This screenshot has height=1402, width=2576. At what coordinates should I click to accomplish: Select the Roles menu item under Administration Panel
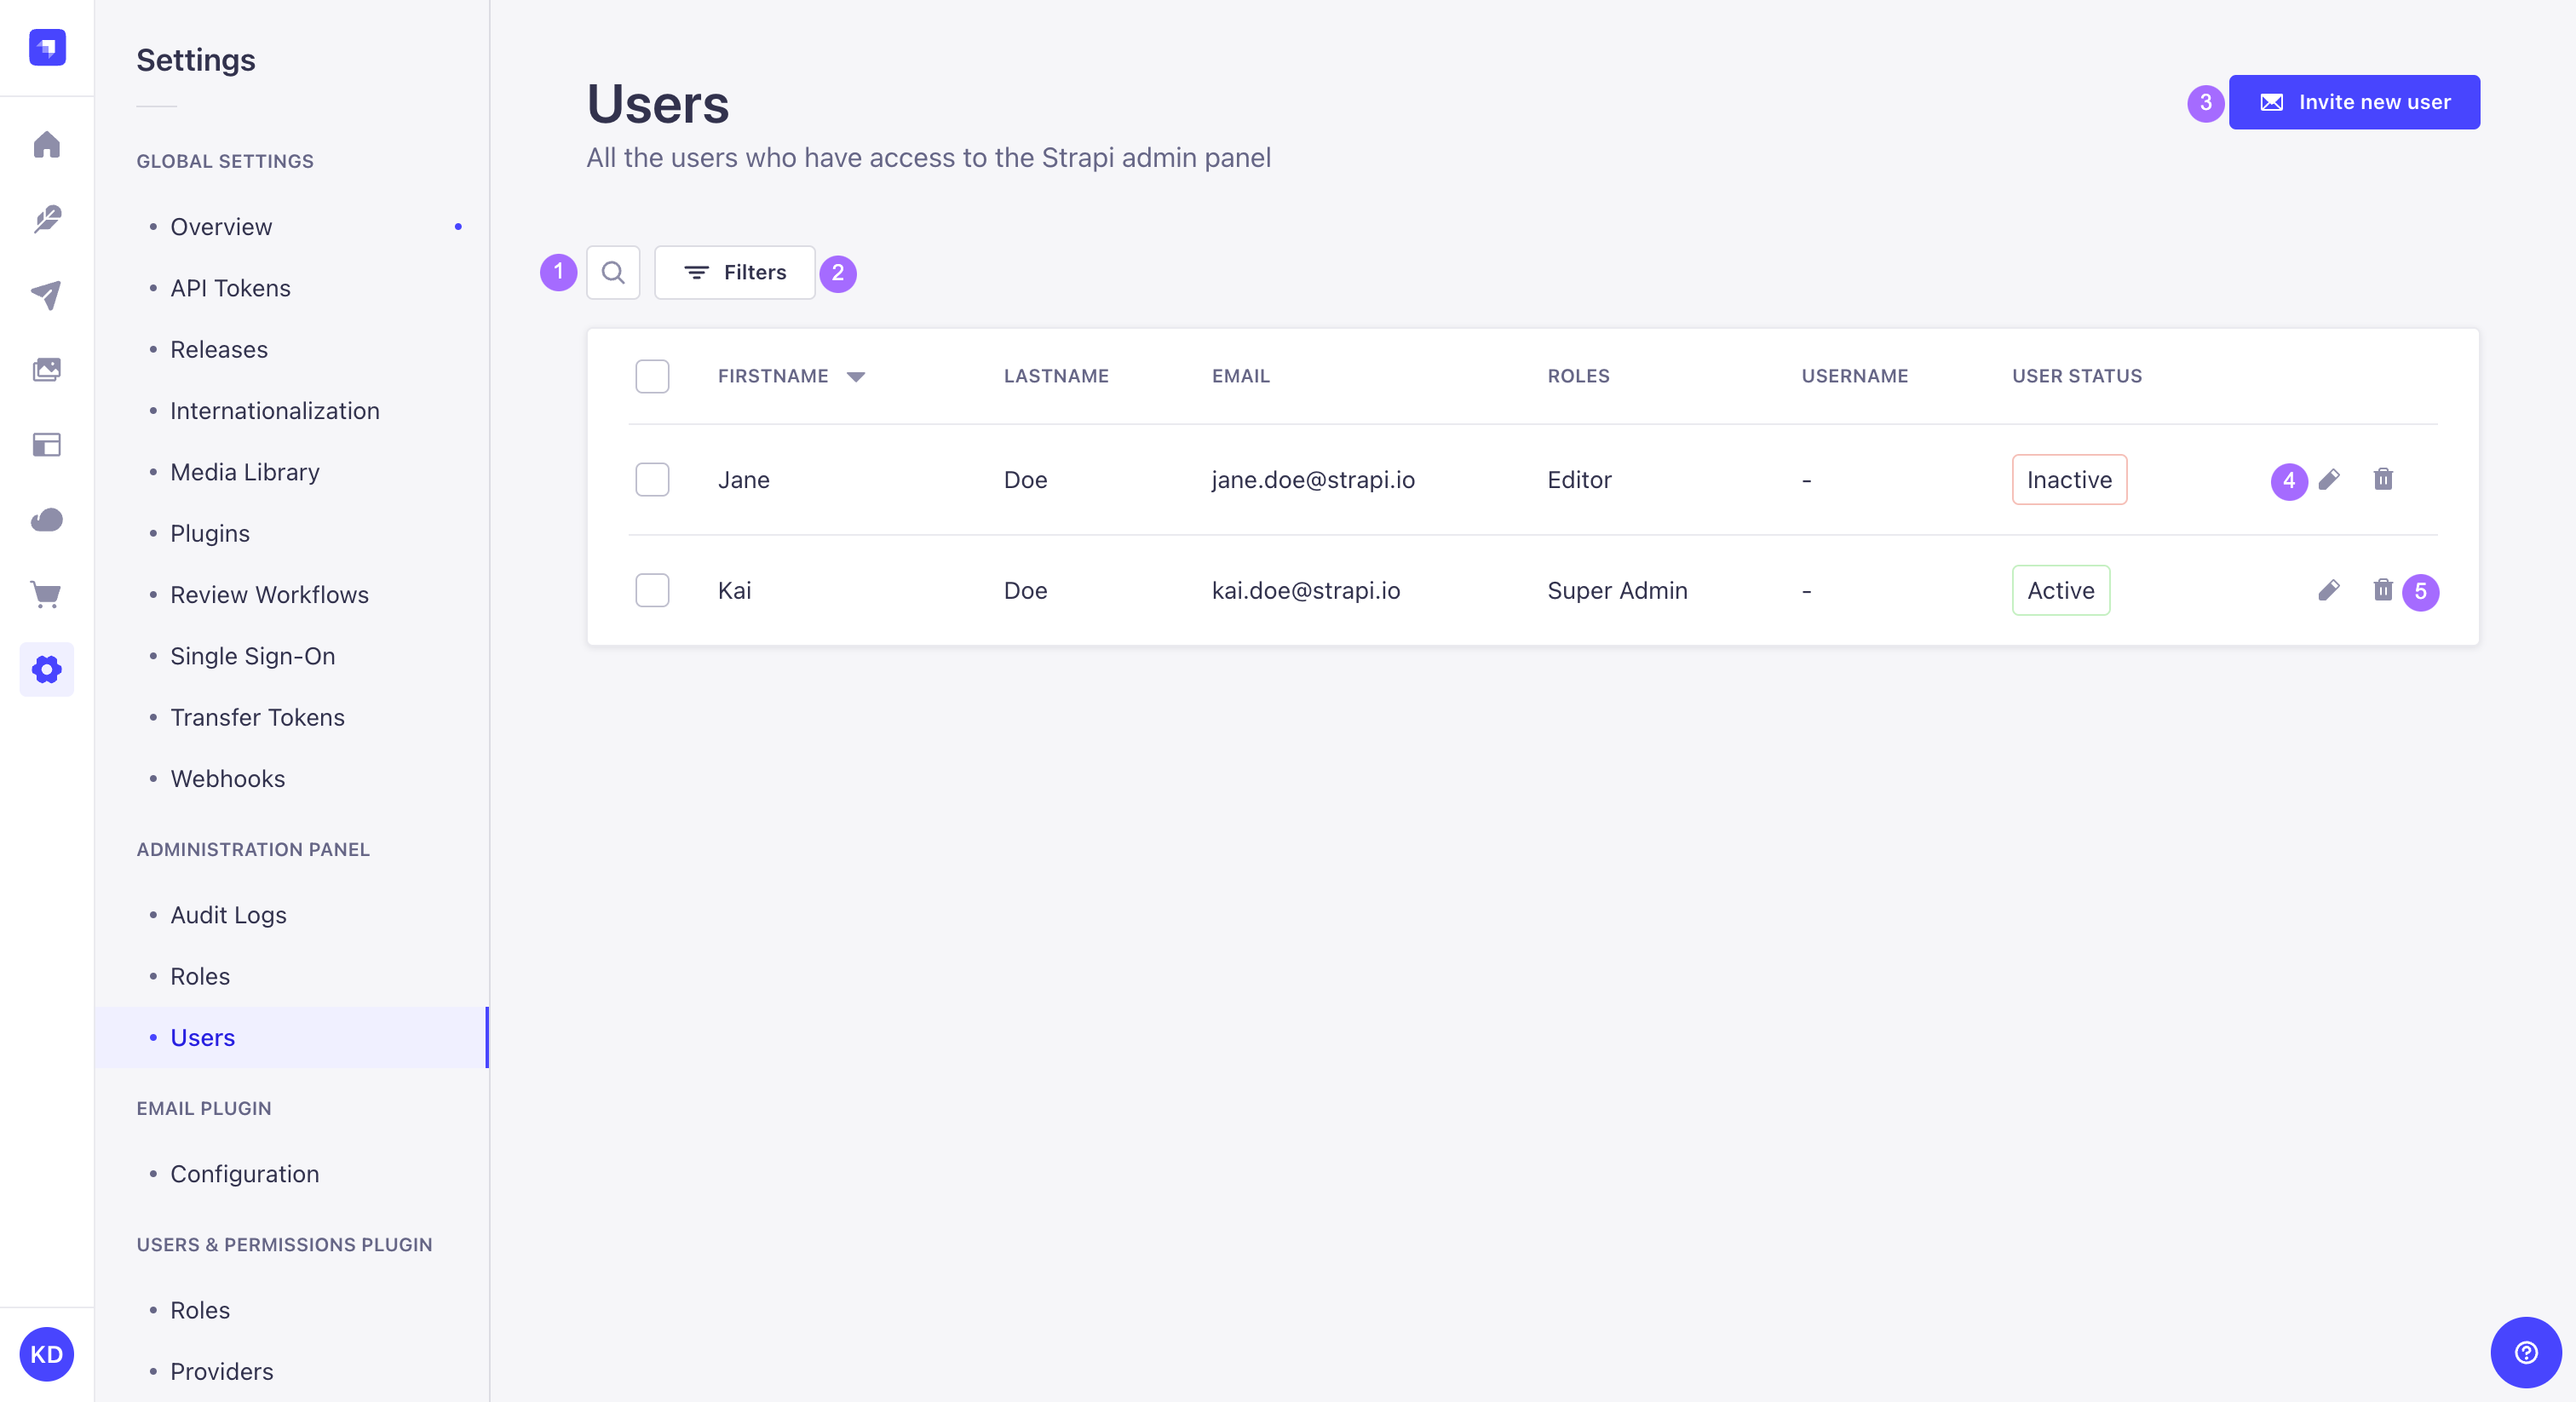(x=200, y=975)
